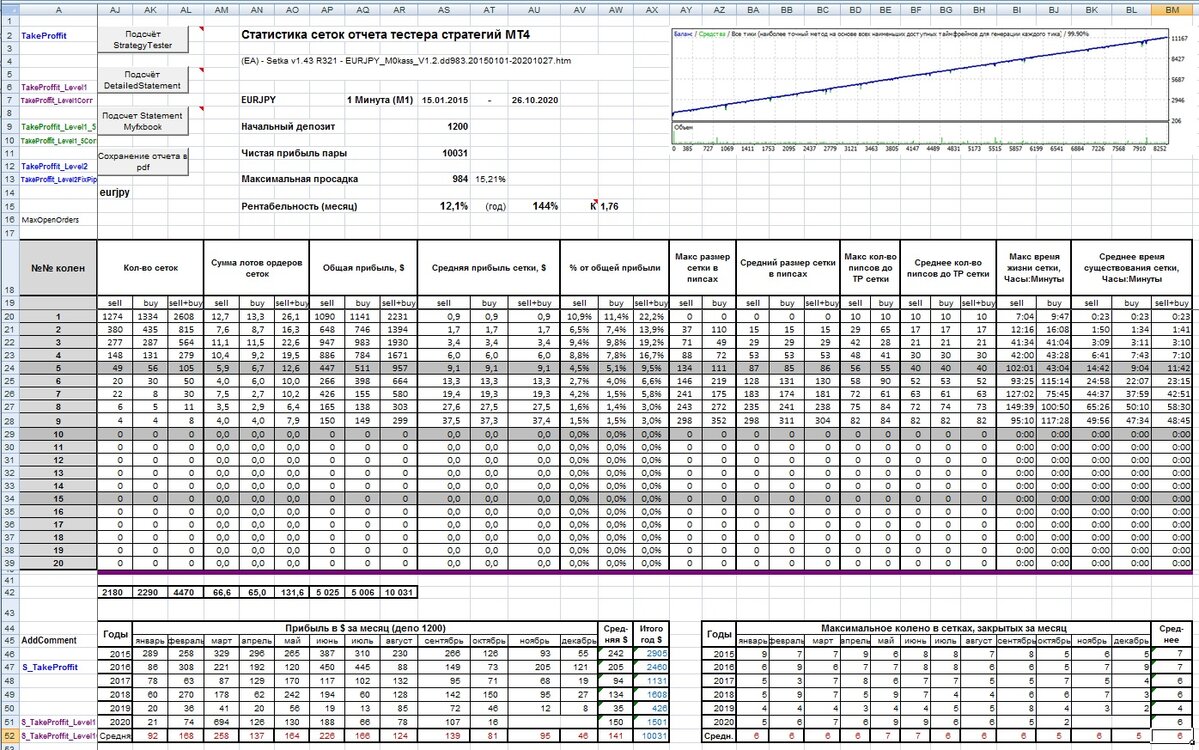Click the Общая прибыль, $ header
Screen dimensions: 1199x750
363,268
